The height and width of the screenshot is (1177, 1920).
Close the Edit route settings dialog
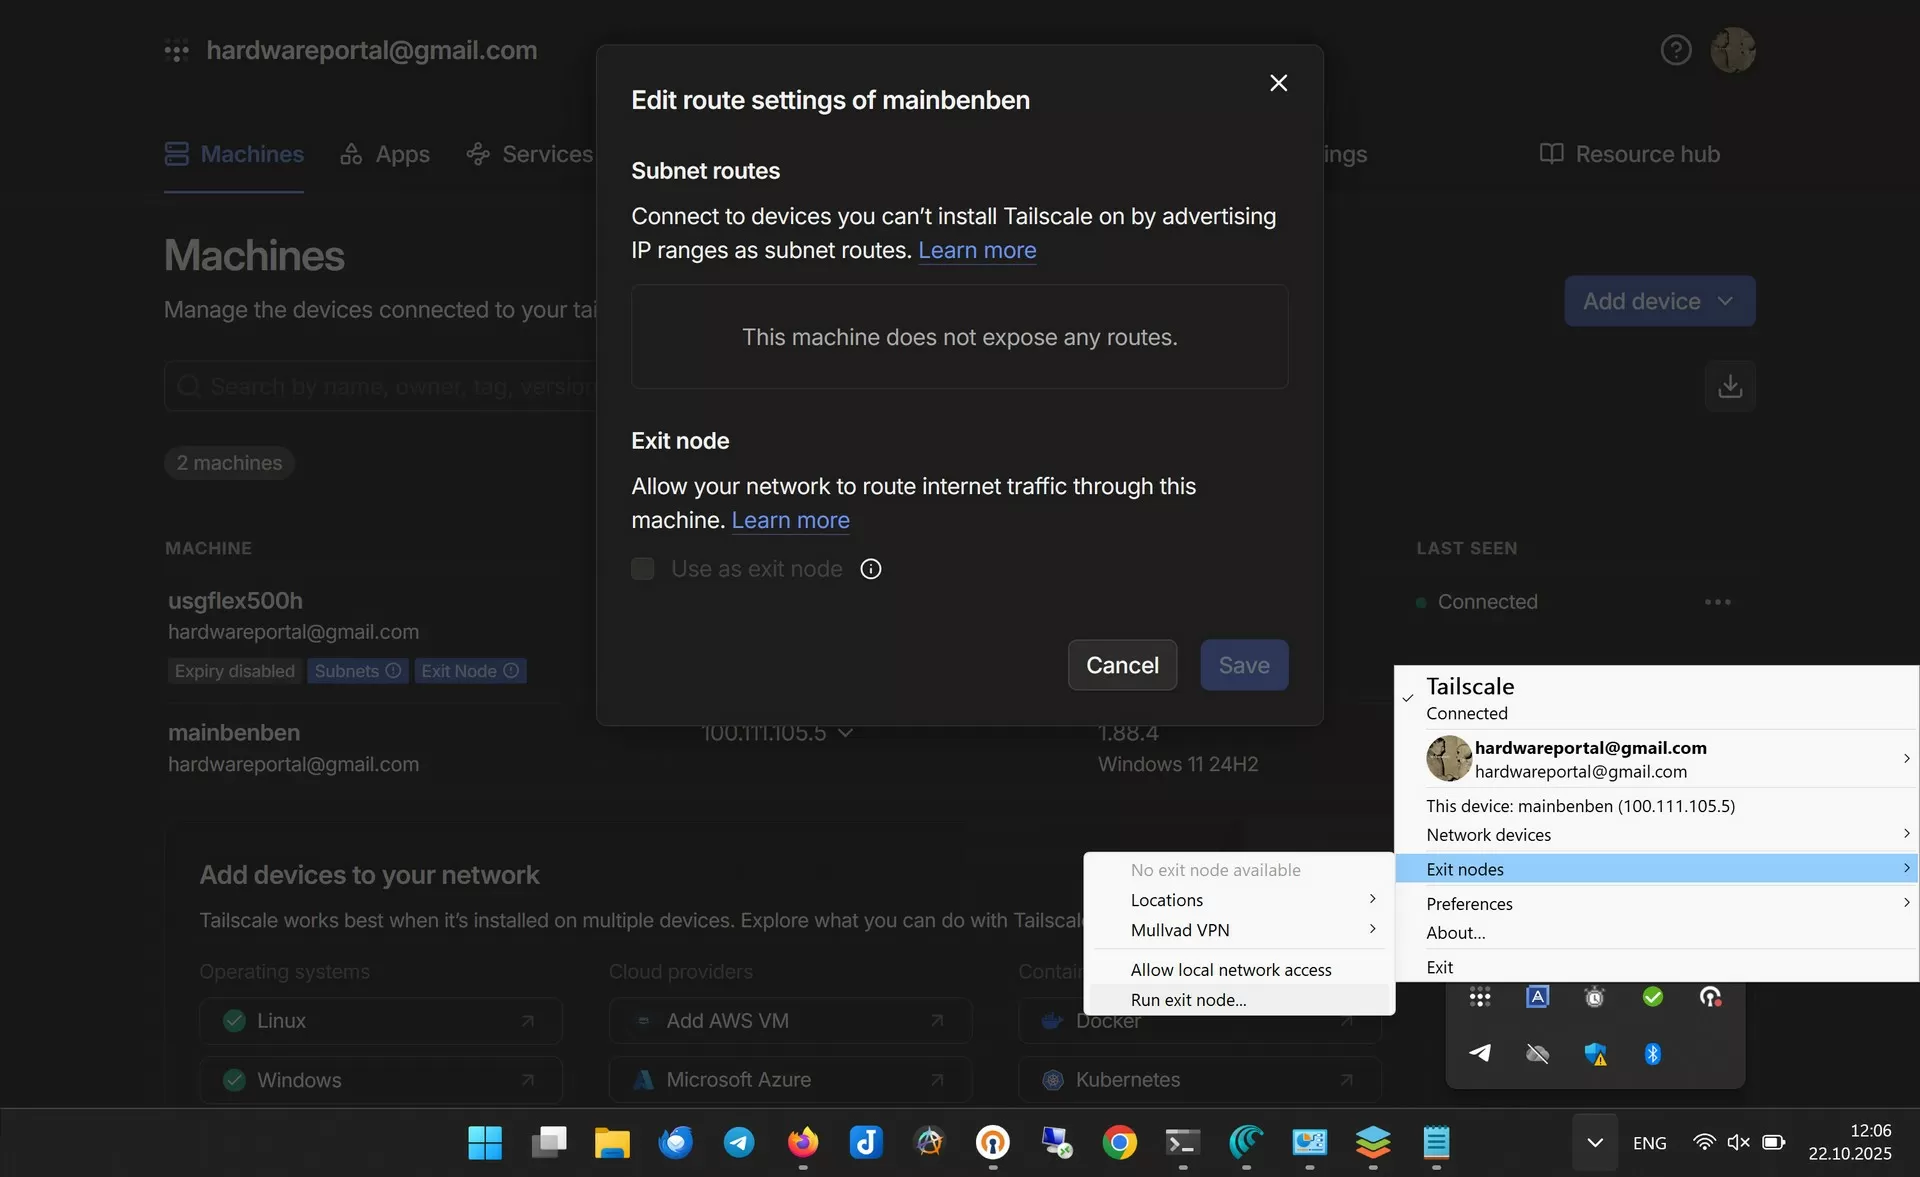coord(1278,83)
